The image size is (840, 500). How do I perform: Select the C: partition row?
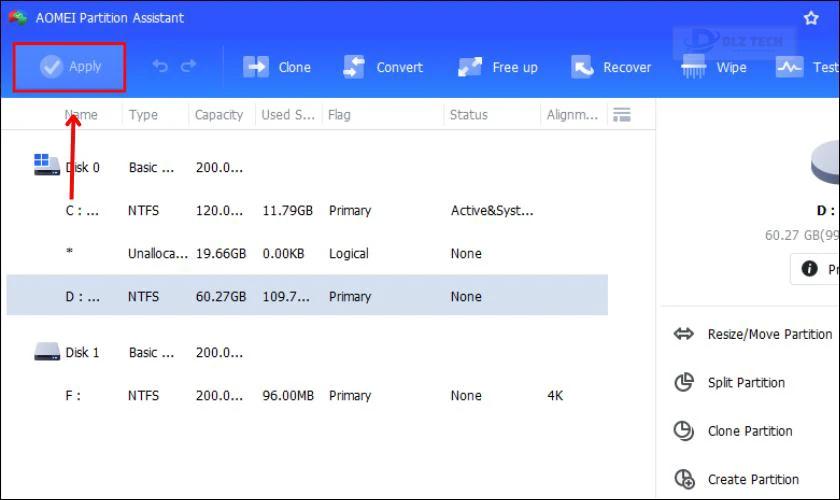coord(307,211)
